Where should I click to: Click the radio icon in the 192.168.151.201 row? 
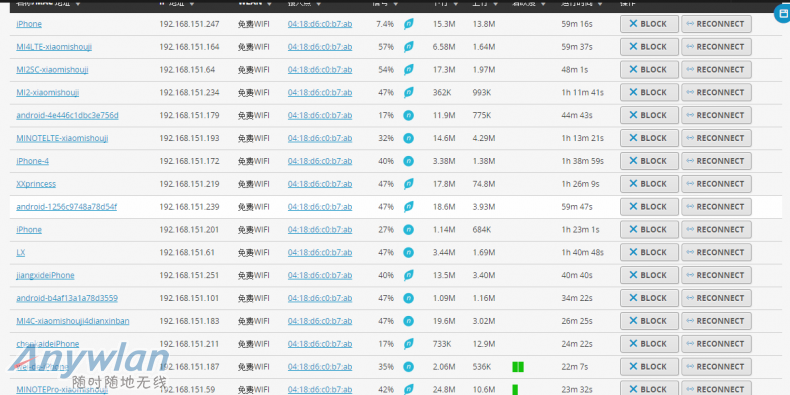coord(409,230)
